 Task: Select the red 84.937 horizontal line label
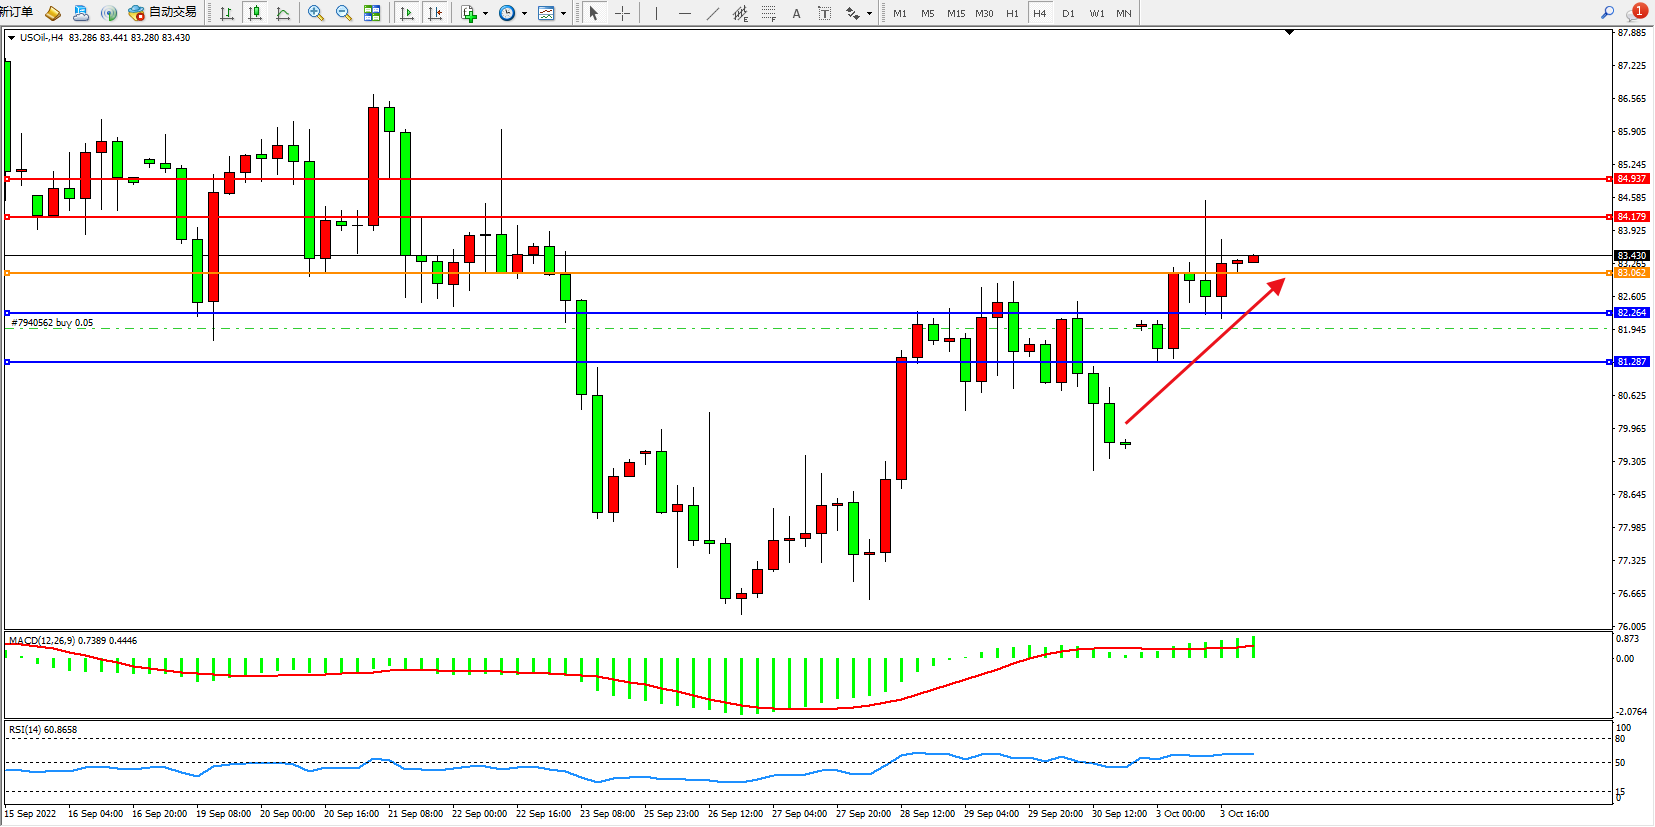pos(1631,179)
